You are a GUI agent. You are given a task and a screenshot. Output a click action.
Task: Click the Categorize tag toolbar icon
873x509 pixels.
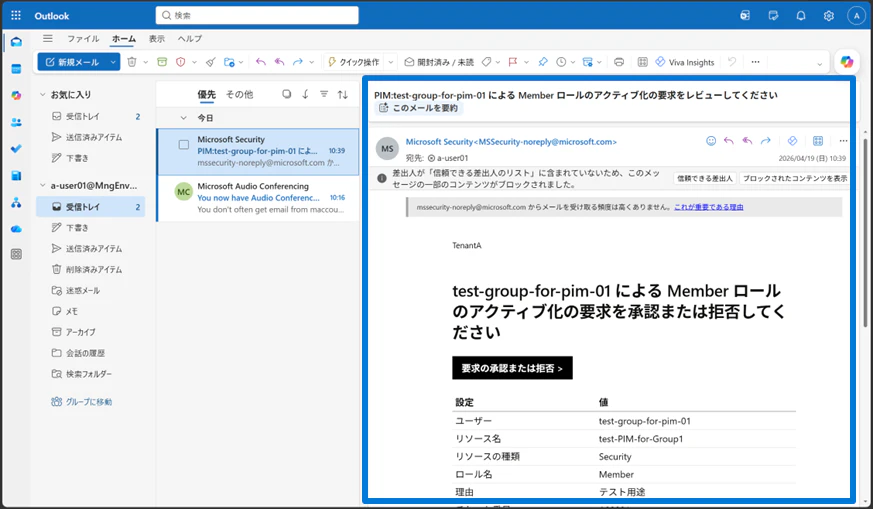[486, 62]
